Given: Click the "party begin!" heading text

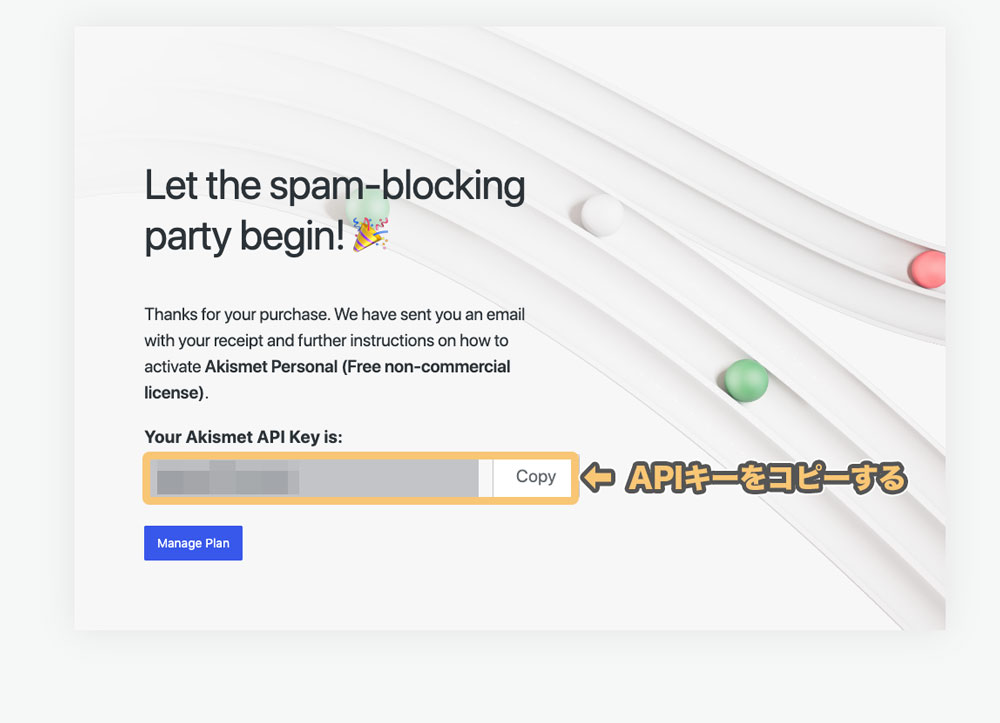Looking at the screenshot, I should coord(245,237).
